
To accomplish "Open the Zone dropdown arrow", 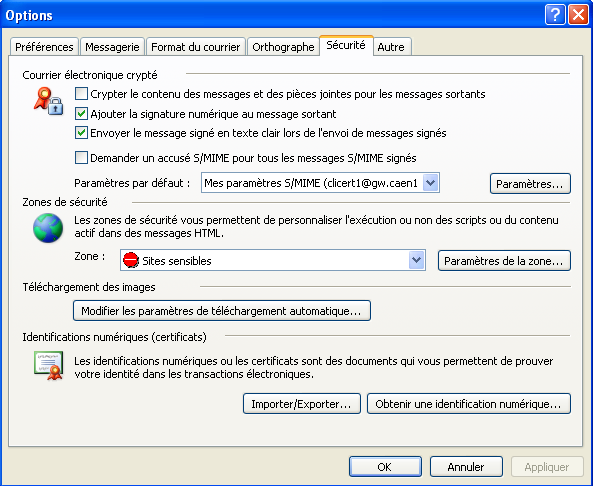I will click(x=416, y=260).
